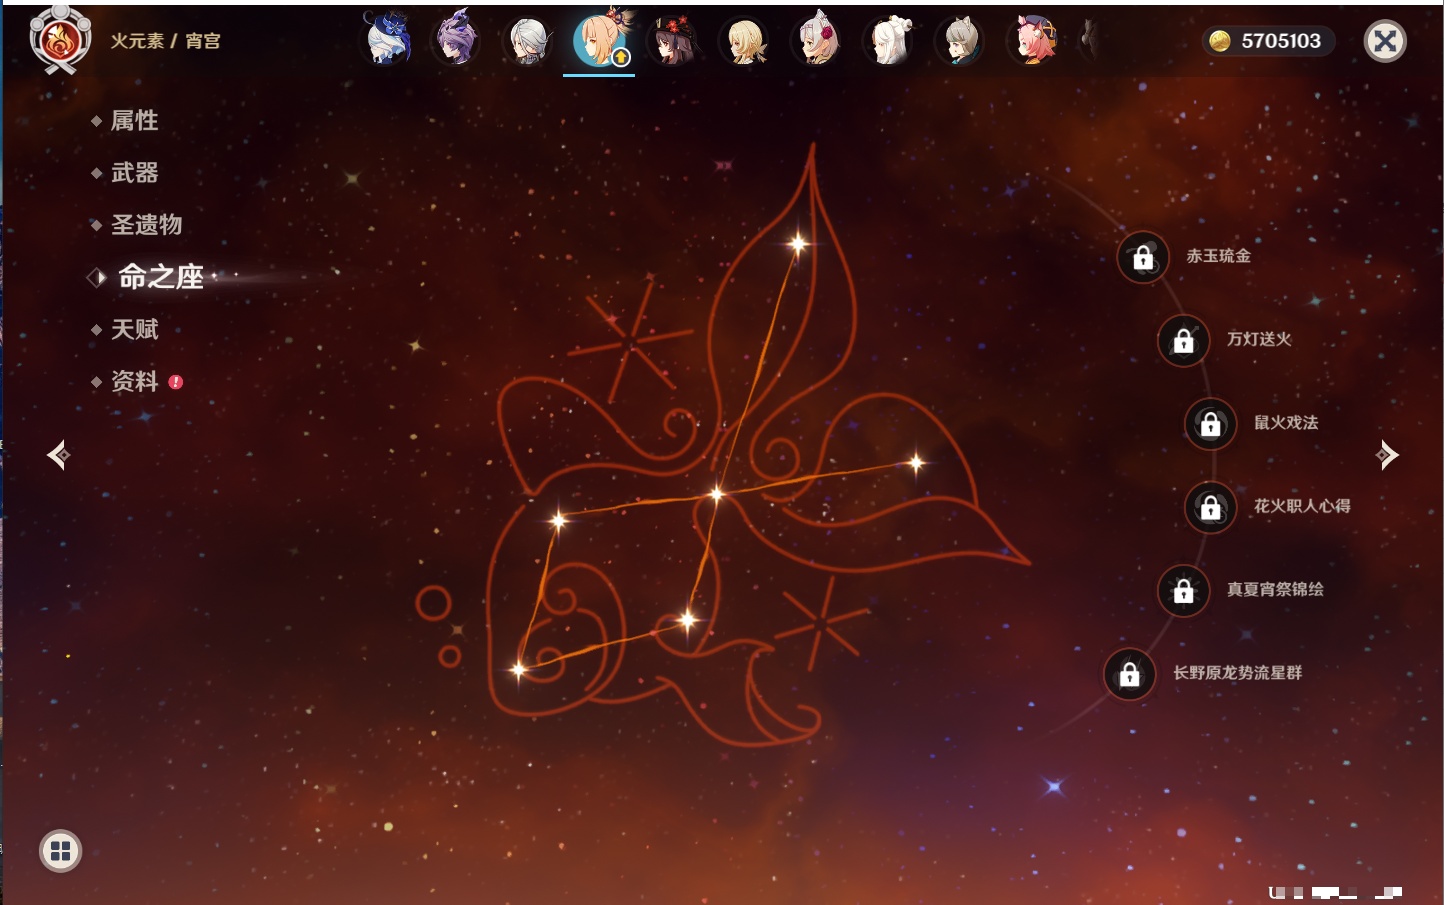Switch to the purple-haired character avatar
This screenshot has height=905, width=1444.
(x=457, y=40)
